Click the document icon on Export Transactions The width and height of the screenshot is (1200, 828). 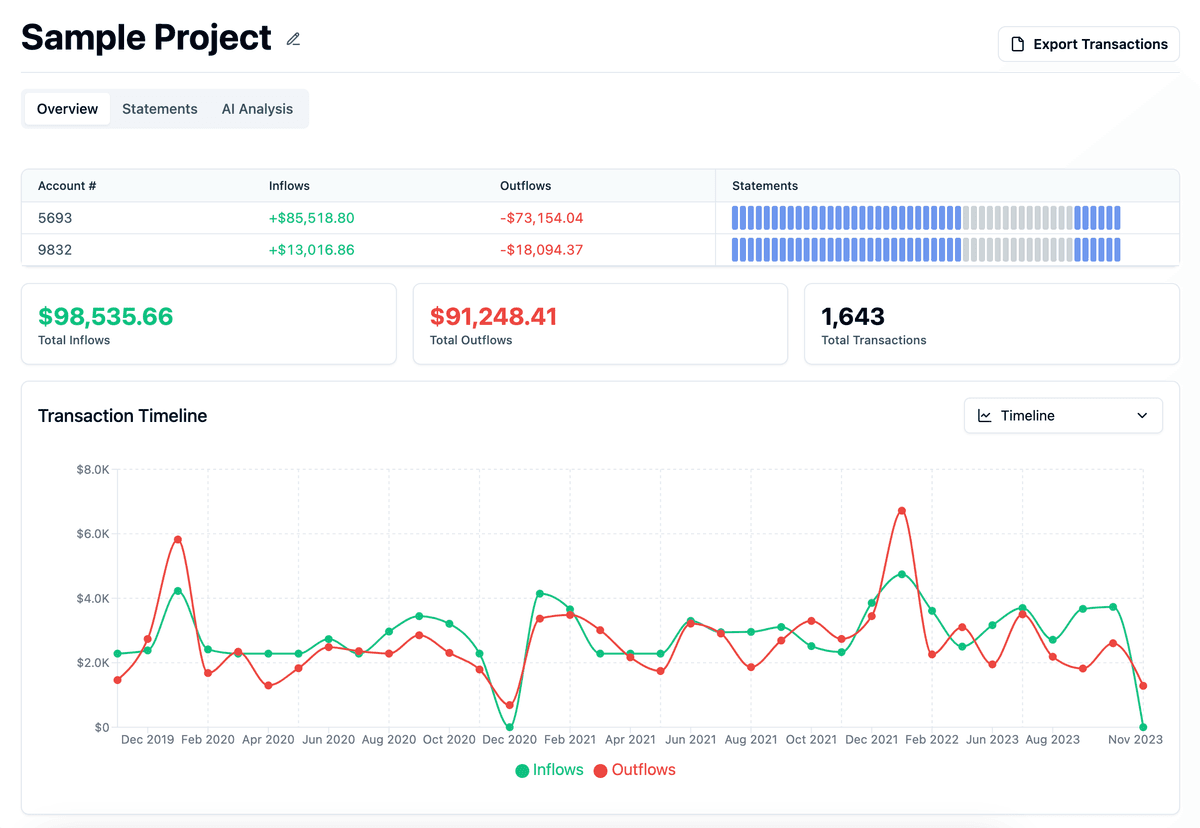pyautogui.click(x=1019, y=44)
